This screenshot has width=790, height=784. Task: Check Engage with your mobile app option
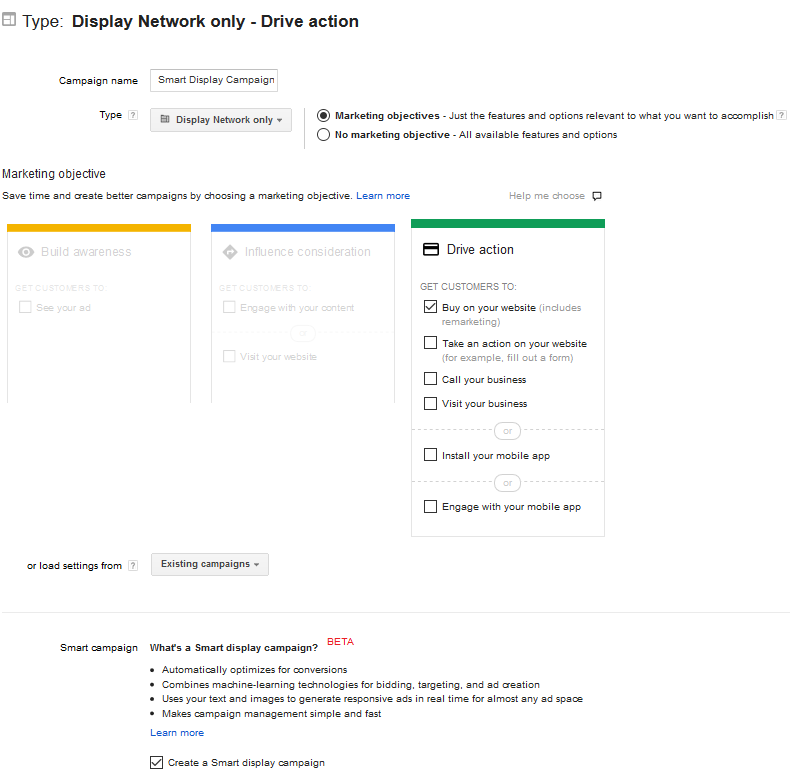coord(430,506)
